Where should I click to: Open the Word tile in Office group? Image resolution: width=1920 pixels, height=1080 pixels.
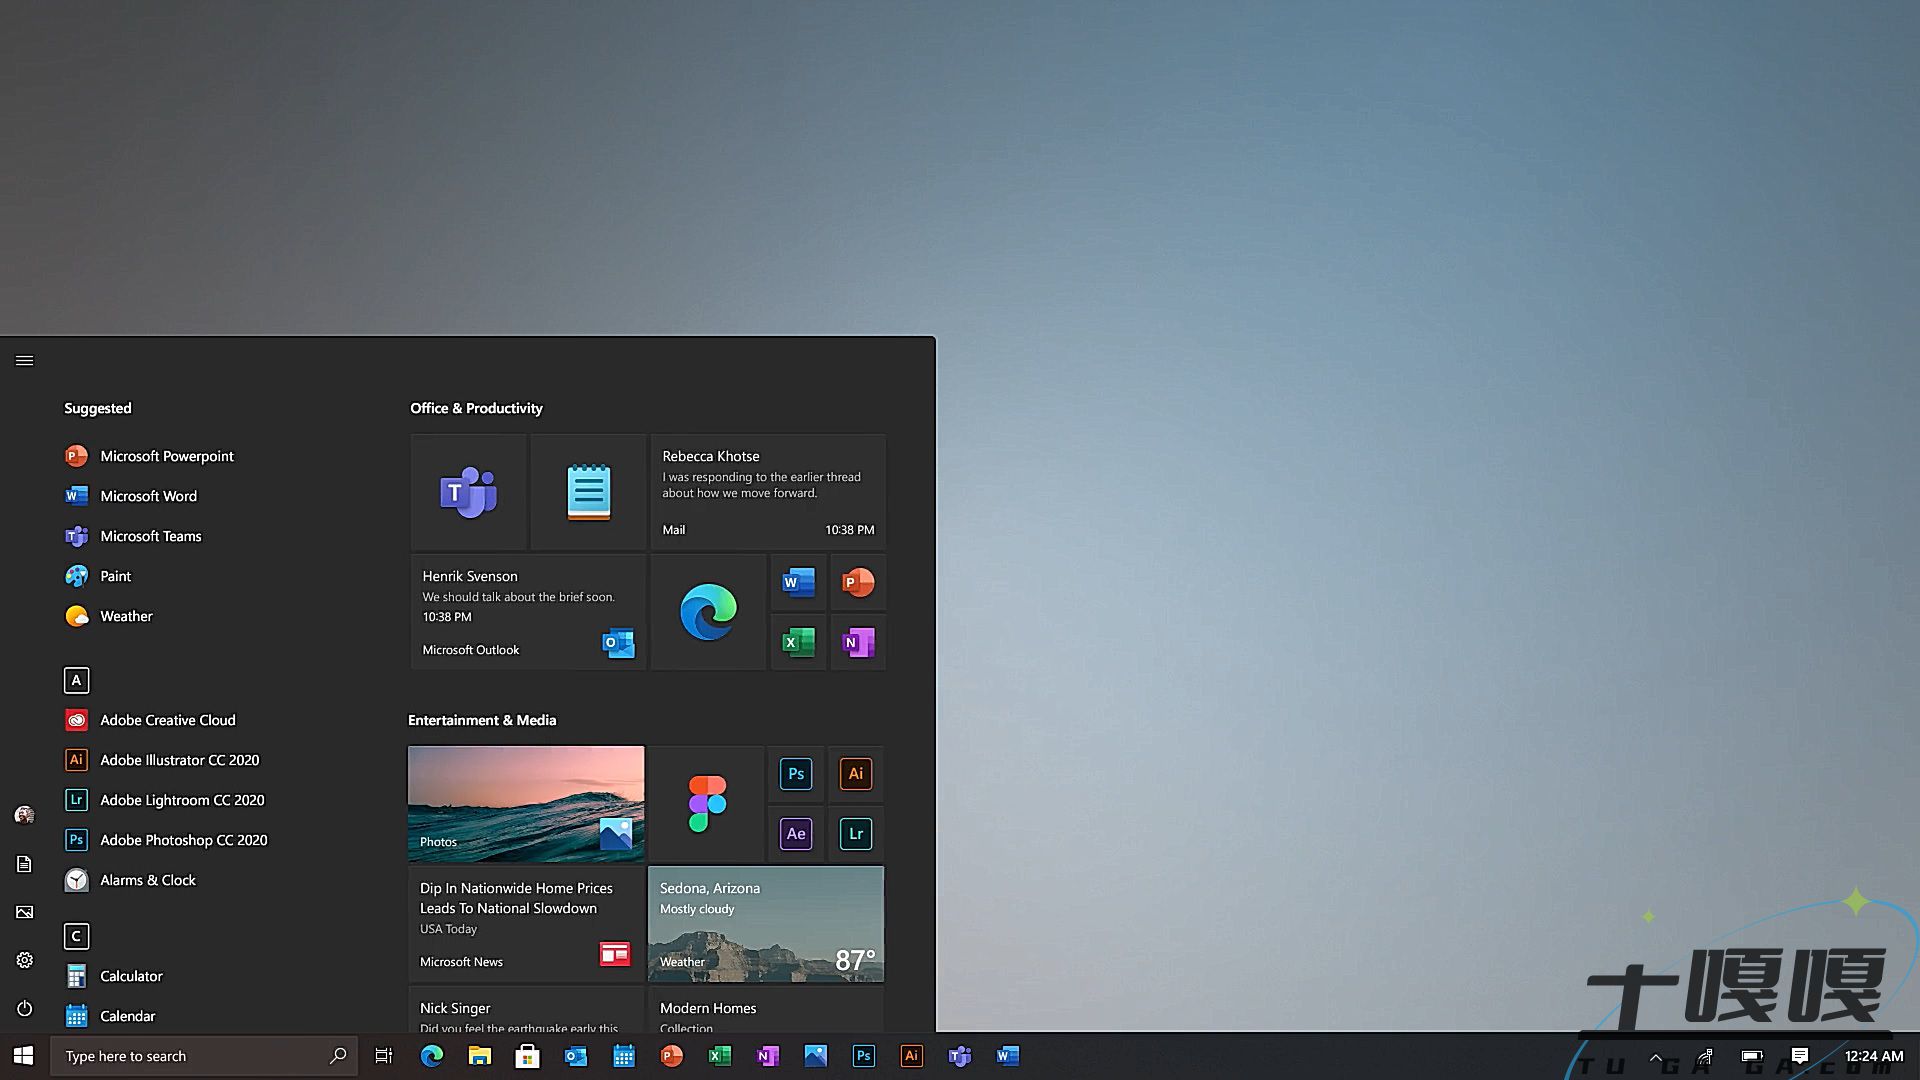(798, 582)
